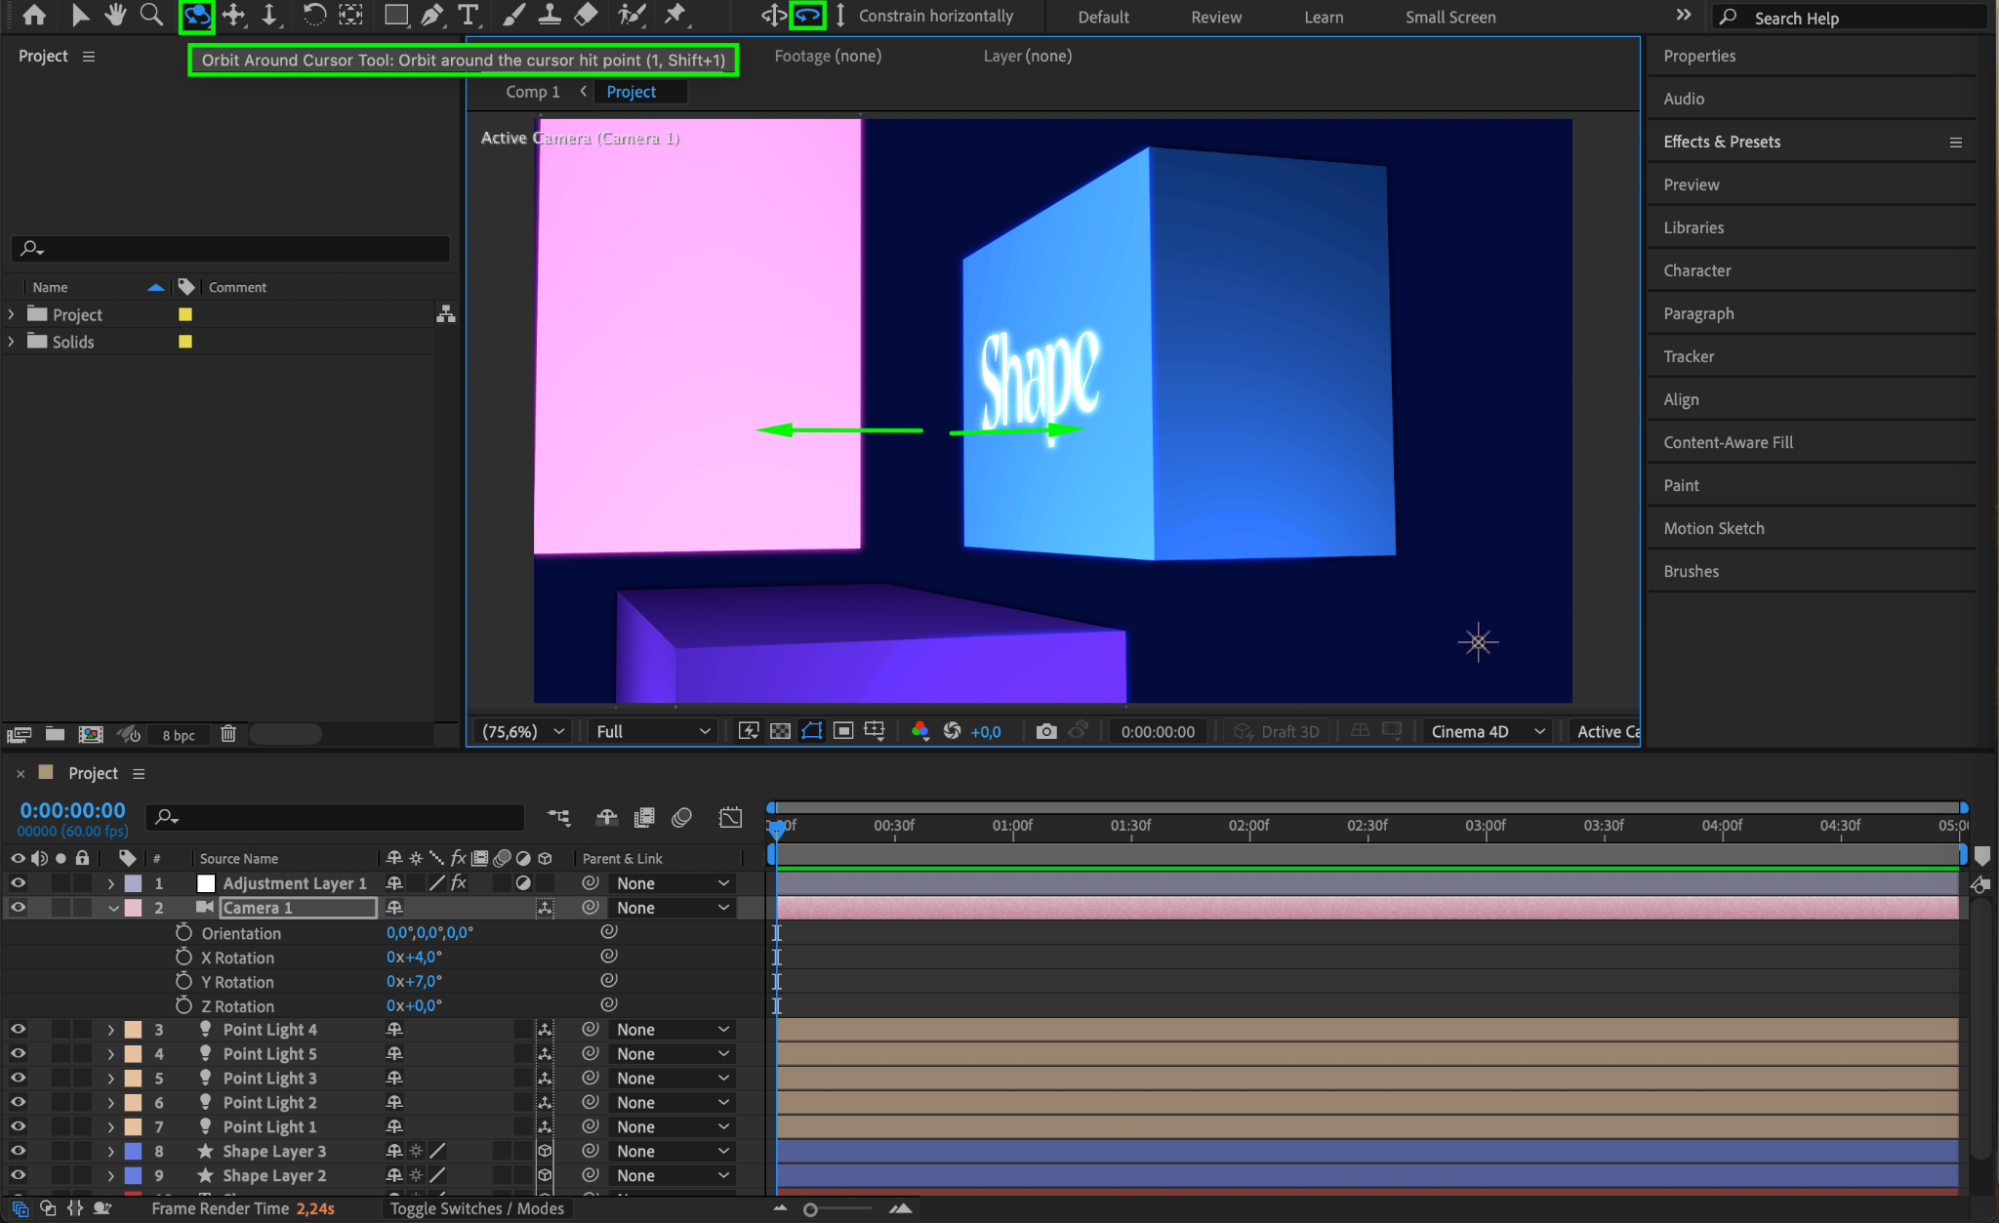This screenshot has height=1224, width=1999.
Task: Select the Eraser tool
Action: click(x=587, y=15)
